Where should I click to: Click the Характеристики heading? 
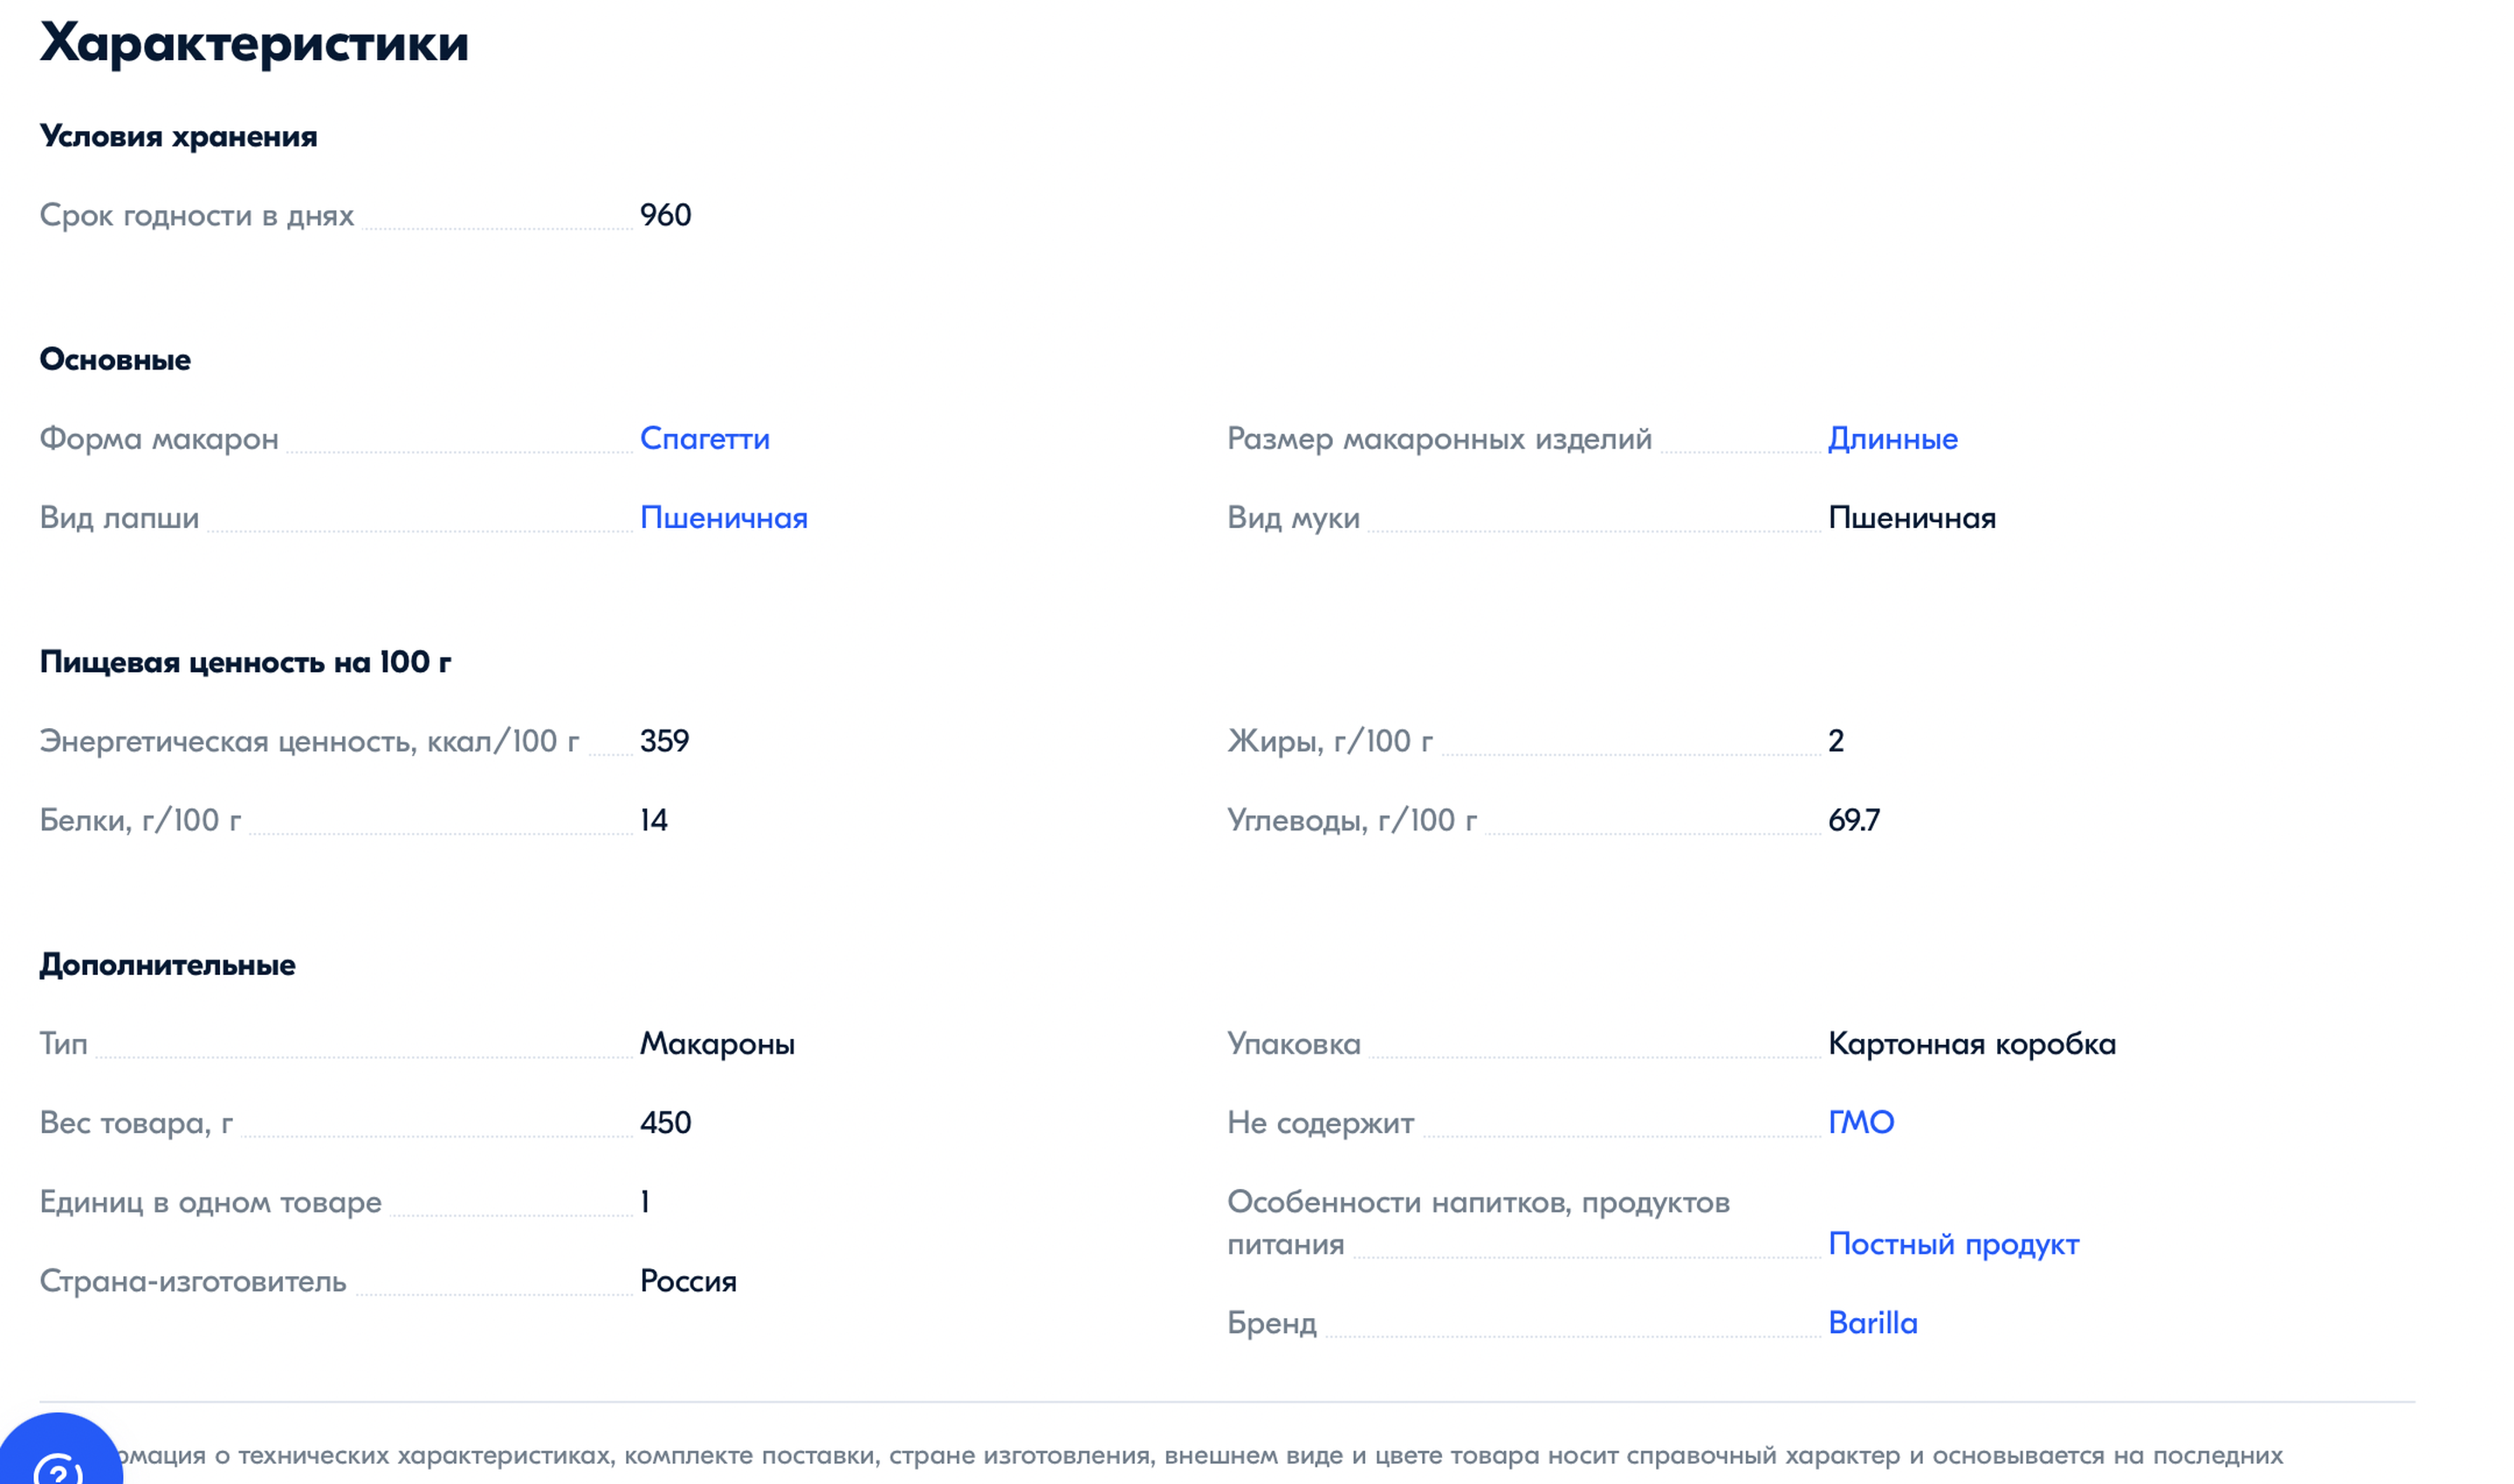(x=254, y=43)
